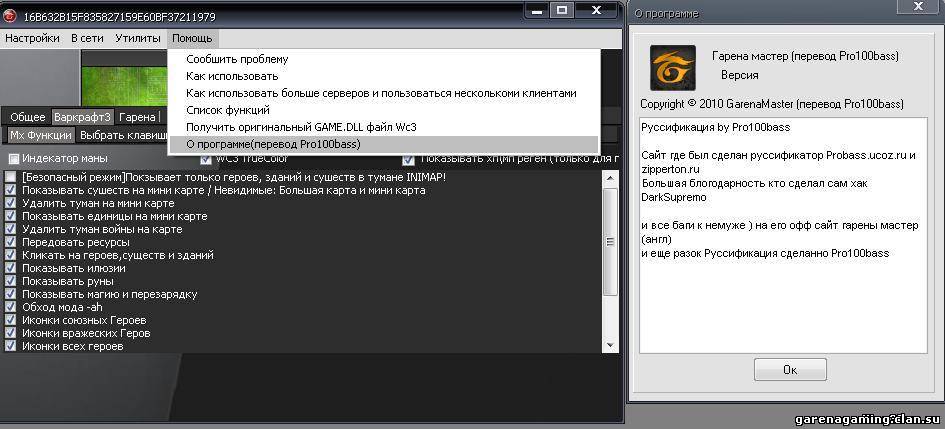The height and width of the screenshot is (429, 945).
Task: Click the Руссификация by Pro100bass line
Action: pos(715,127)
